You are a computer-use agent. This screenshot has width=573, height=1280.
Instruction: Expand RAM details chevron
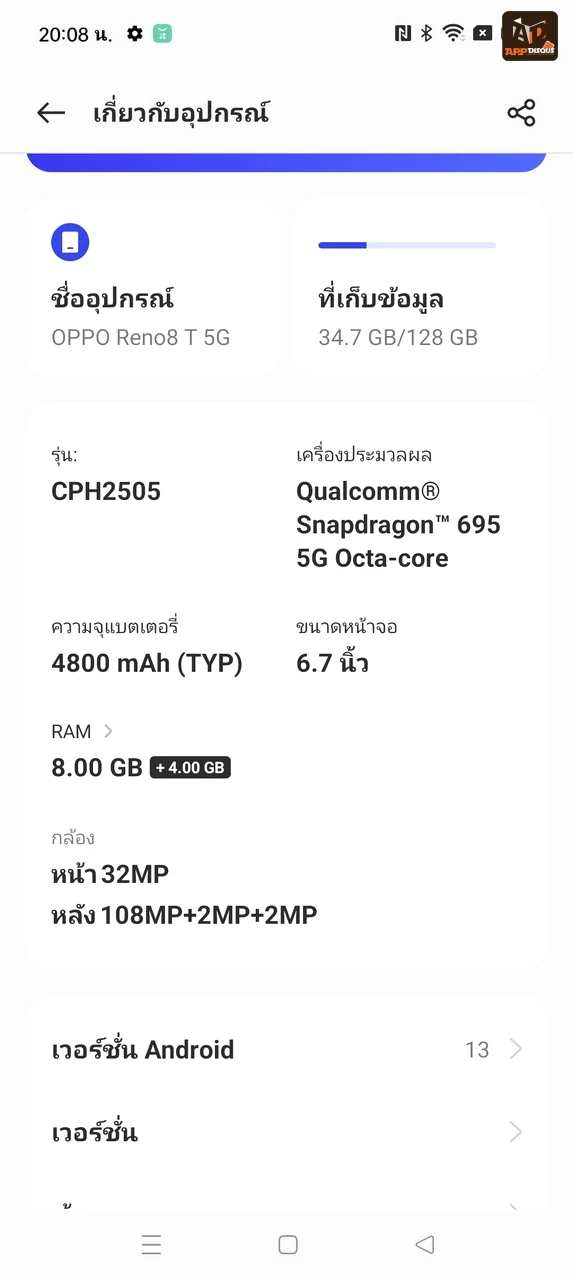click(108, 732)
